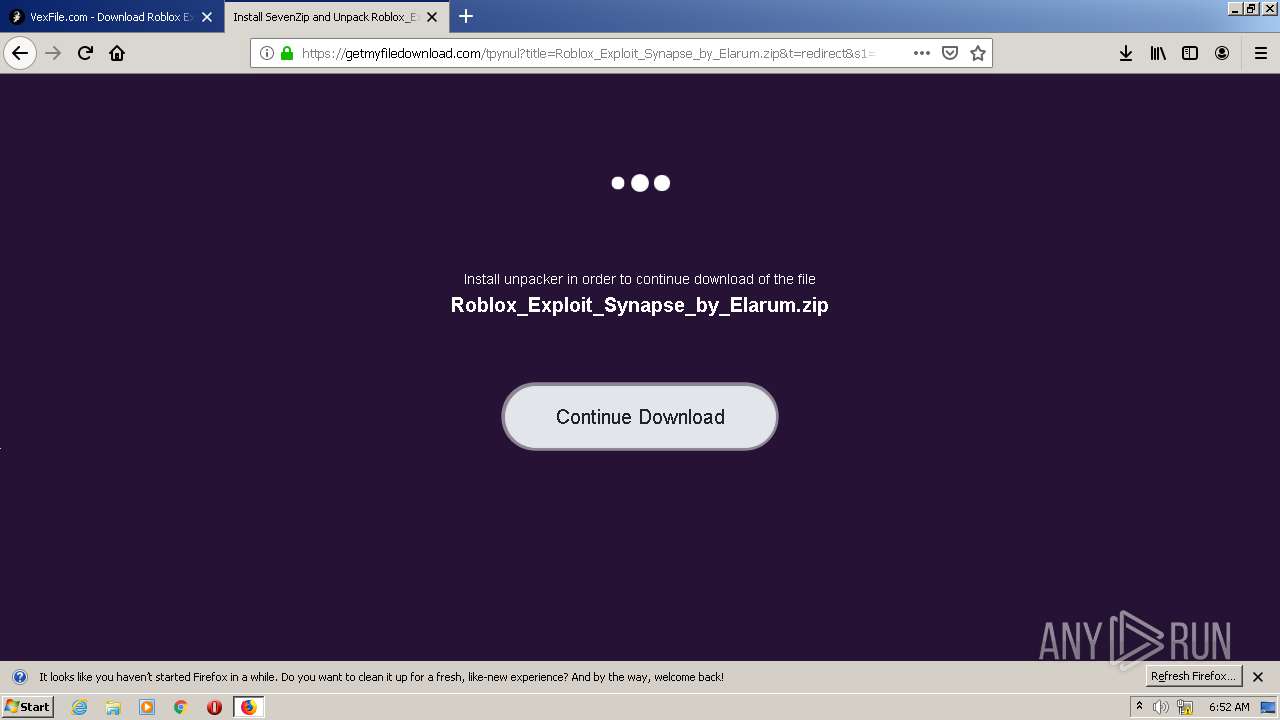Restore down the Firefox window
The image size is (1280, 720).
(x=1251, y=8)
